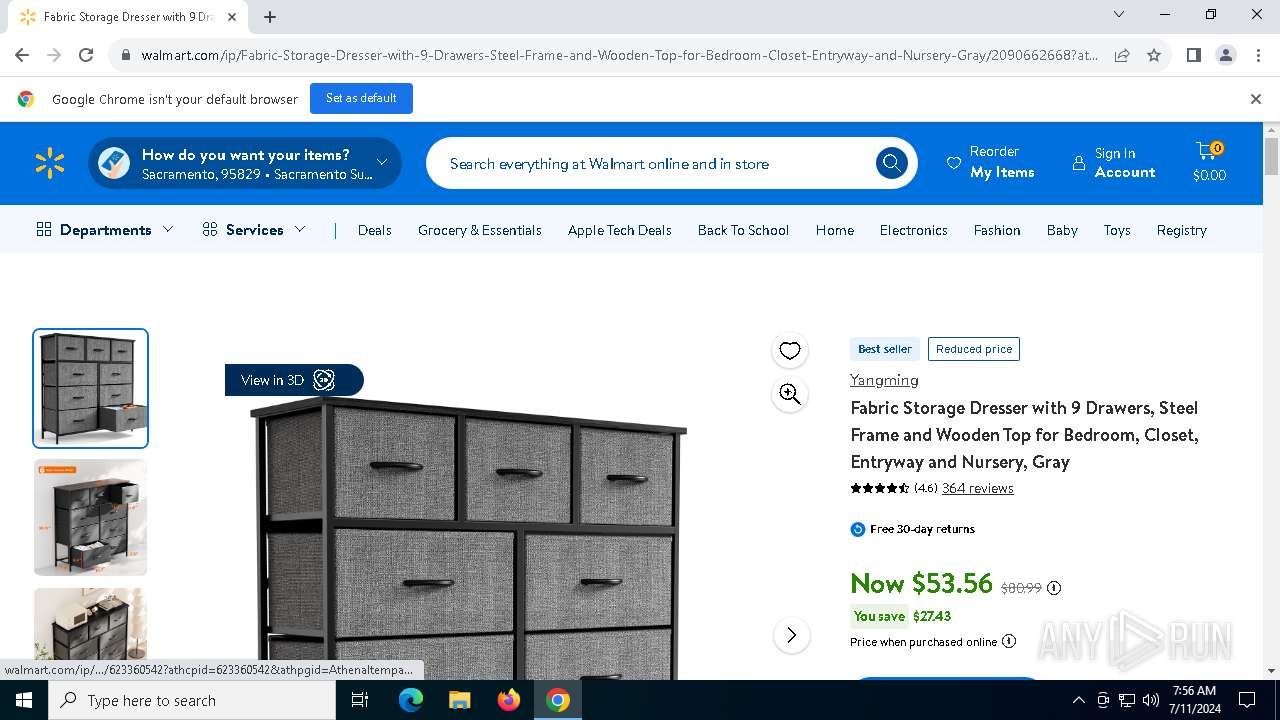The image size is (1280, 720).
Task: Open Windows notification center
Action: pyautogui.click(x=1247, y=700)
